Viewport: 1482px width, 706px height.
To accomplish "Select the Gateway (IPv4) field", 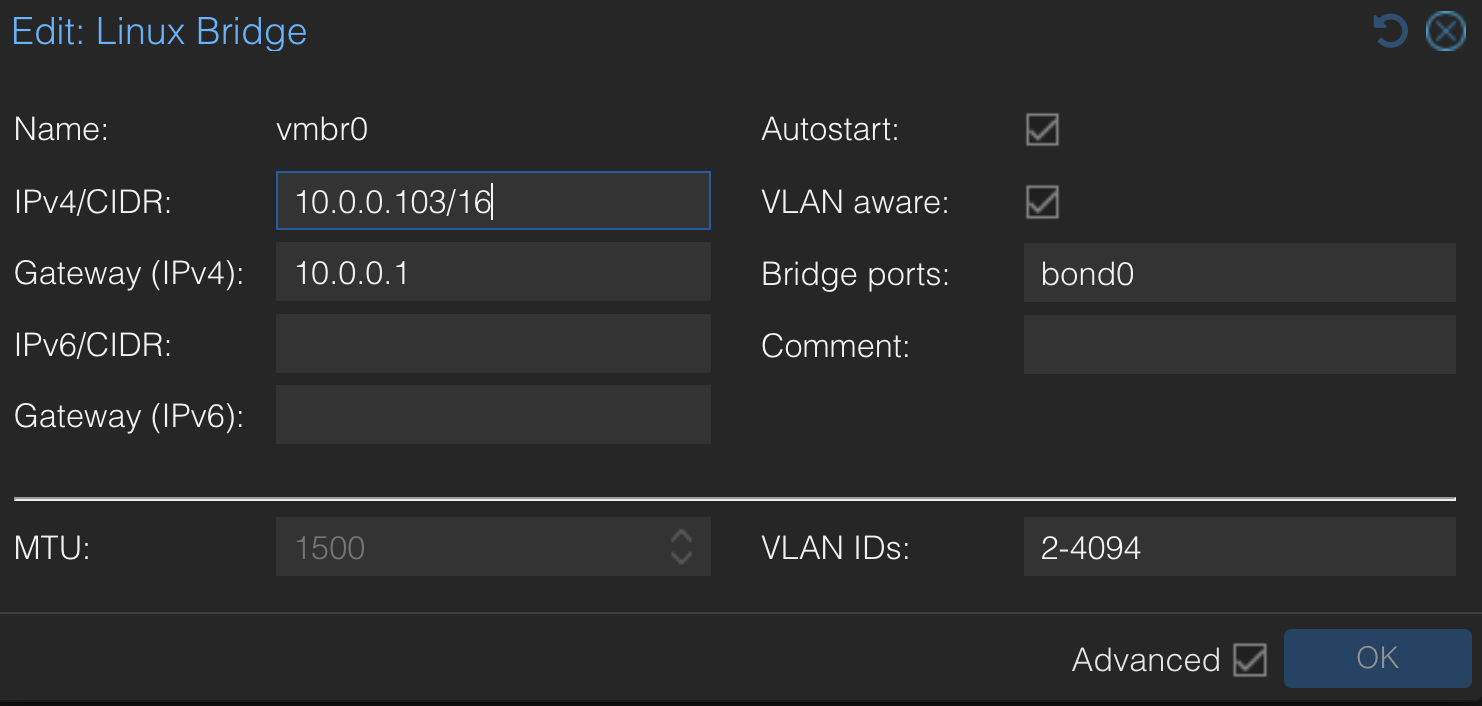I will pos(492,272).
